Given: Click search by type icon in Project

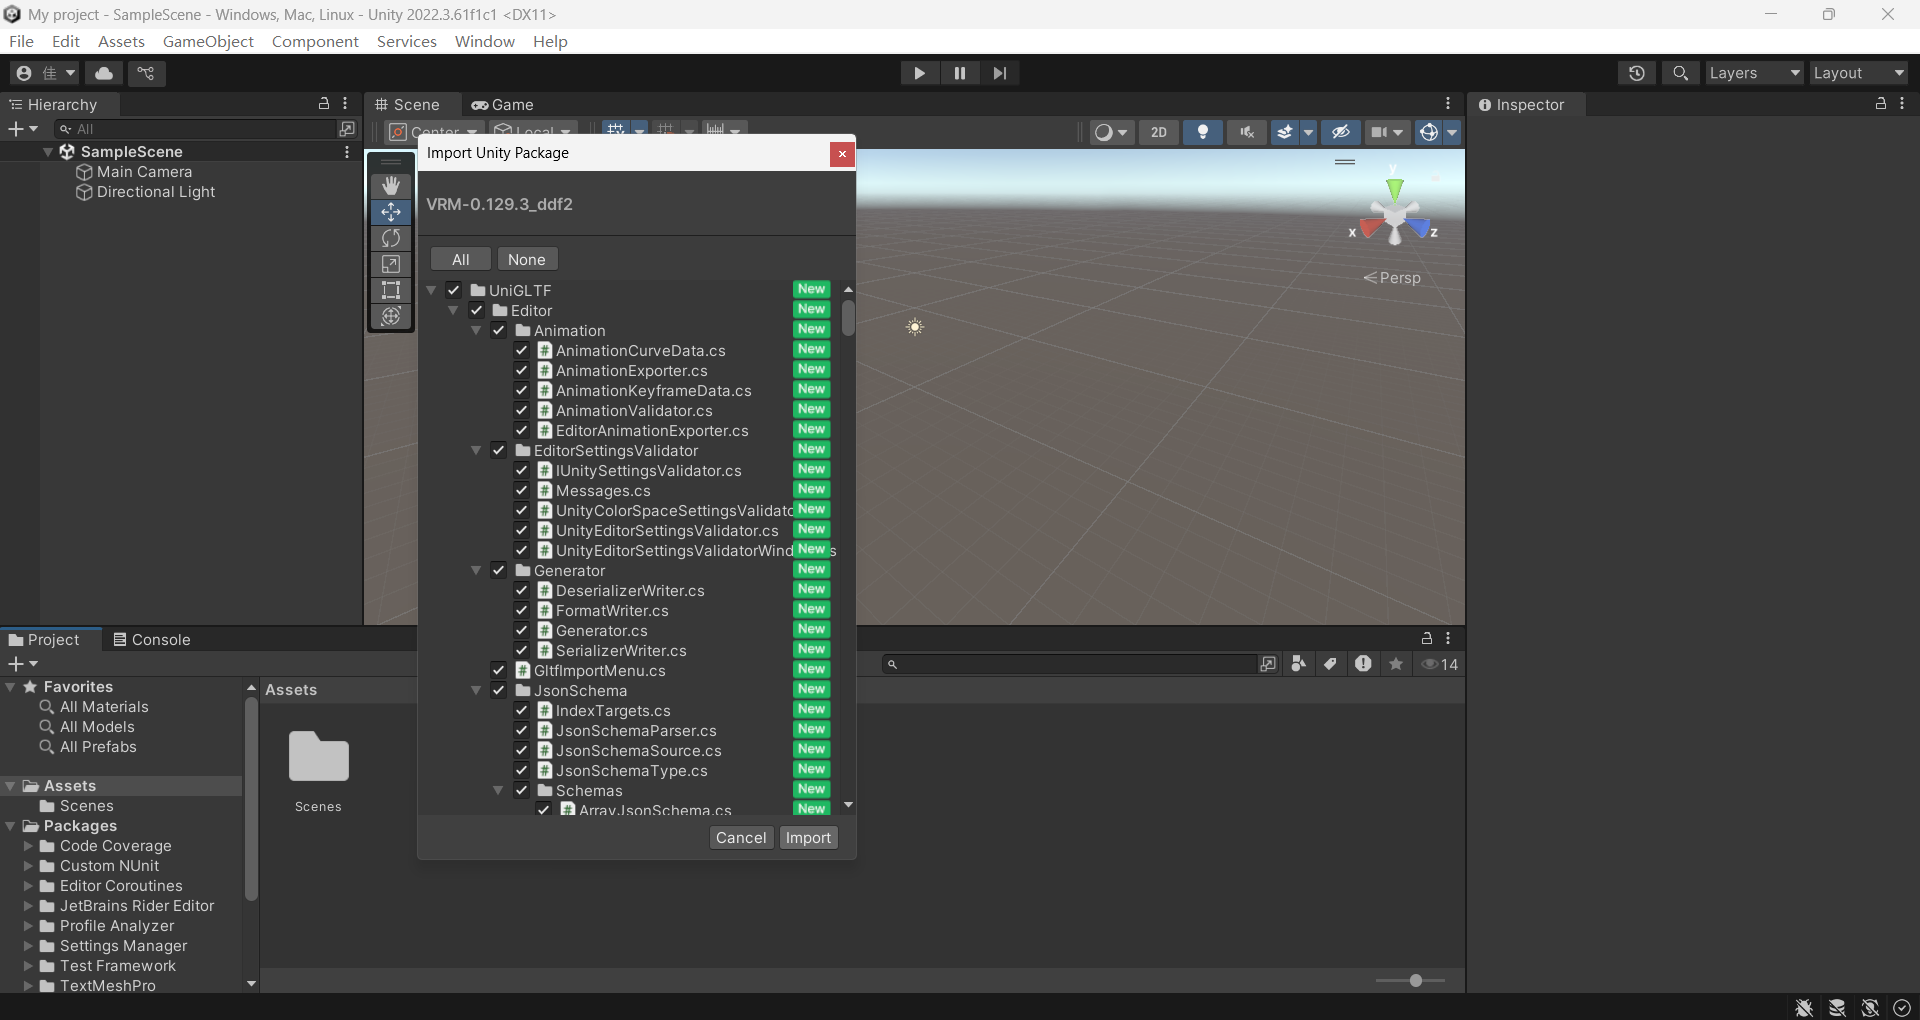Looking at the screenshot, I should (x=1298, y=664).
